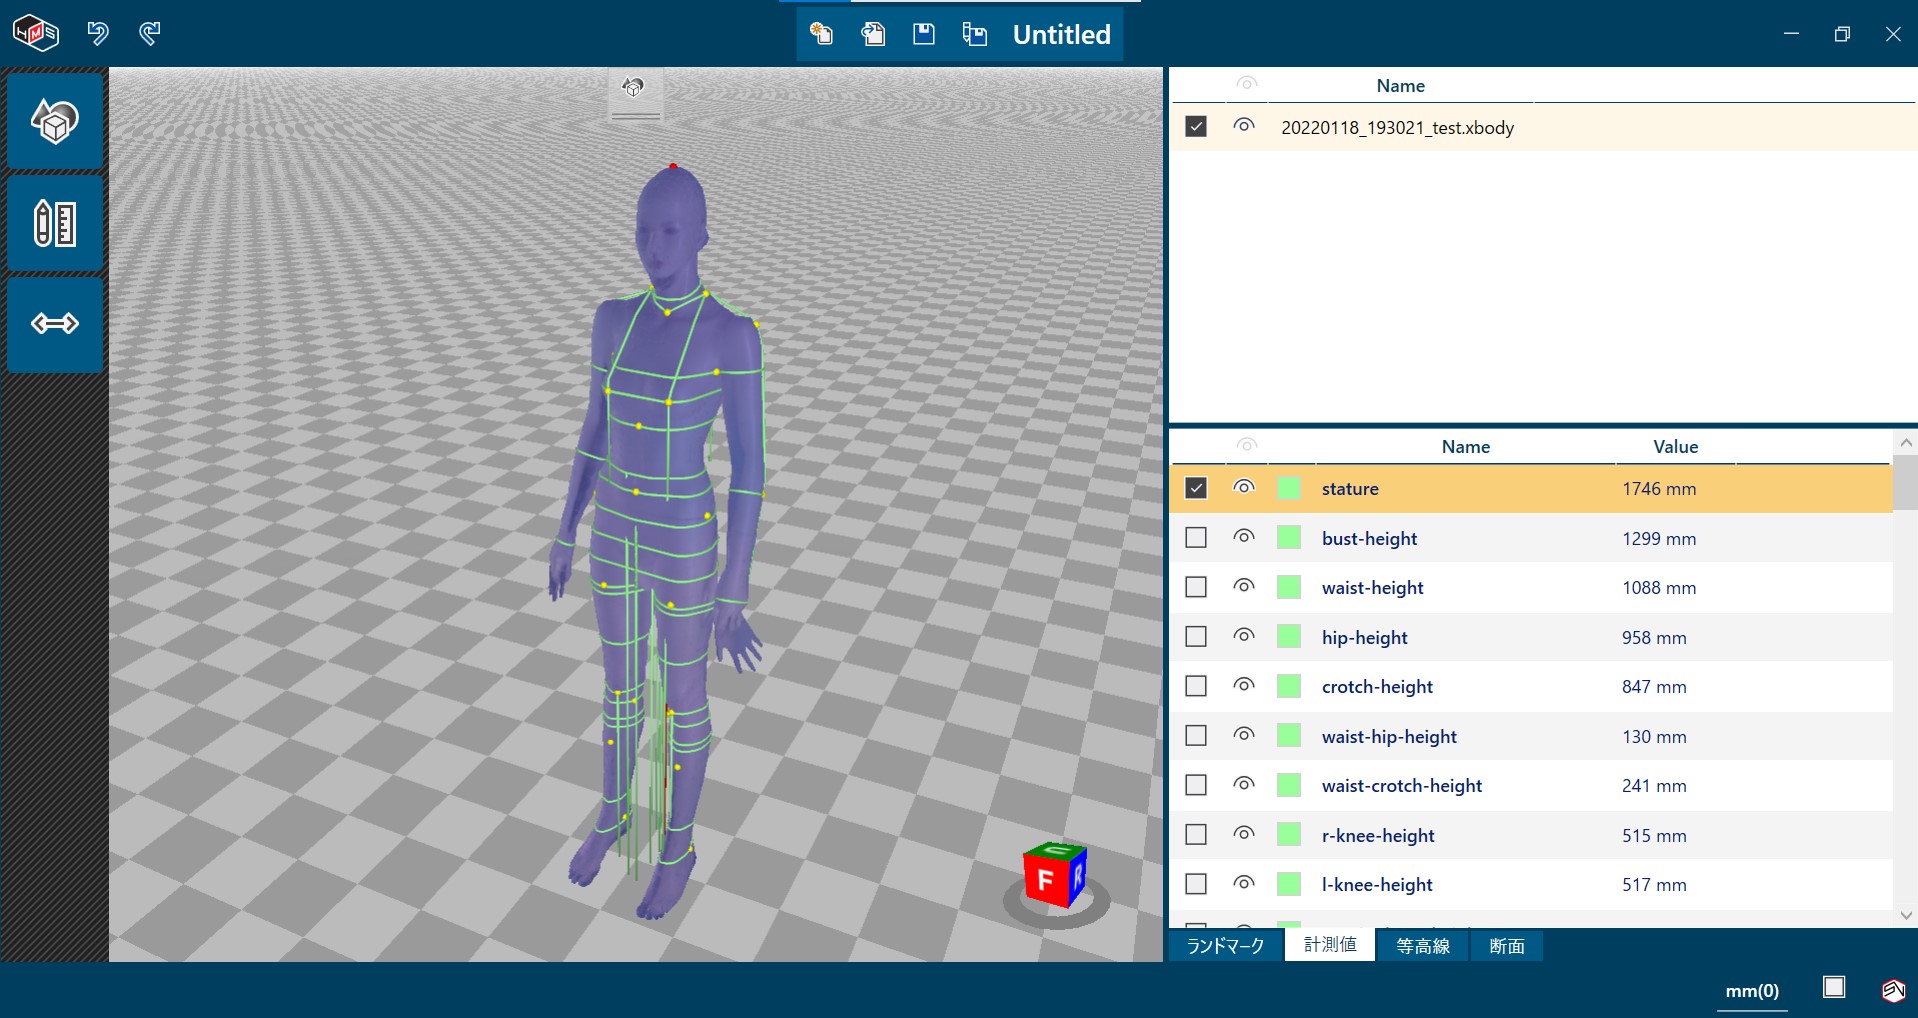Check the l-knee-height checkbox

(x=1196, y=884)
